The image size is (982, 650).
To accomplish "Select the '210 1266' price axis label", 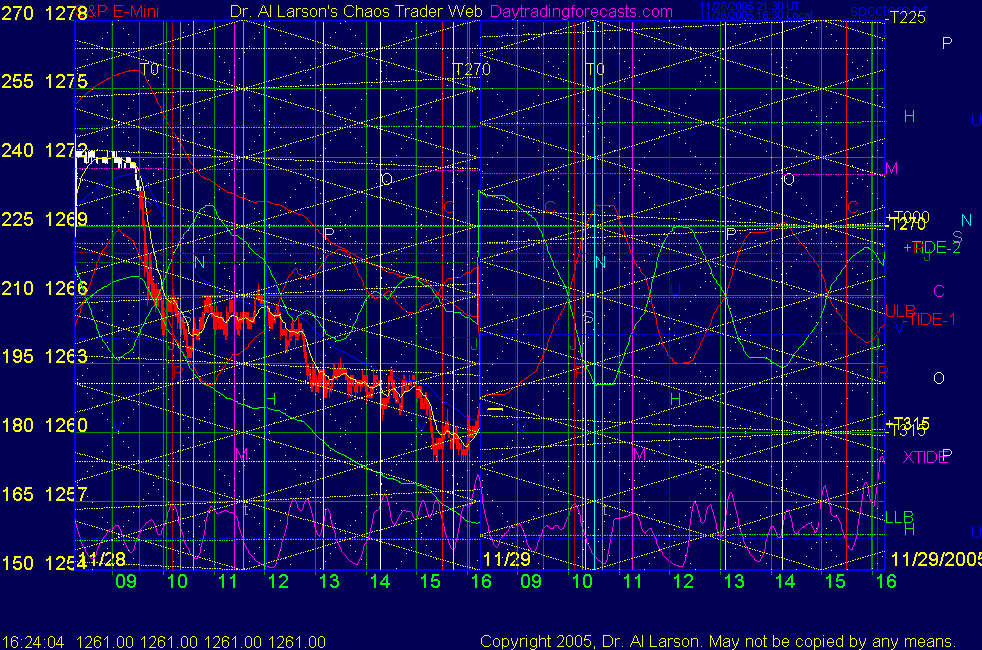I will pyautogui.click(x=44, y=288).
